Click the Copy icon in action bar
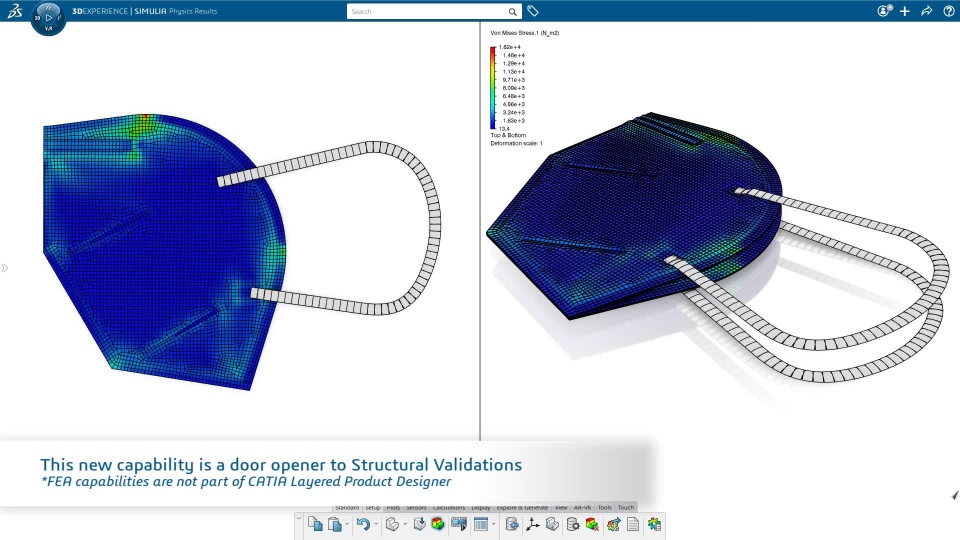The width and height of the screenshot is (960, 540). [315, 525]
